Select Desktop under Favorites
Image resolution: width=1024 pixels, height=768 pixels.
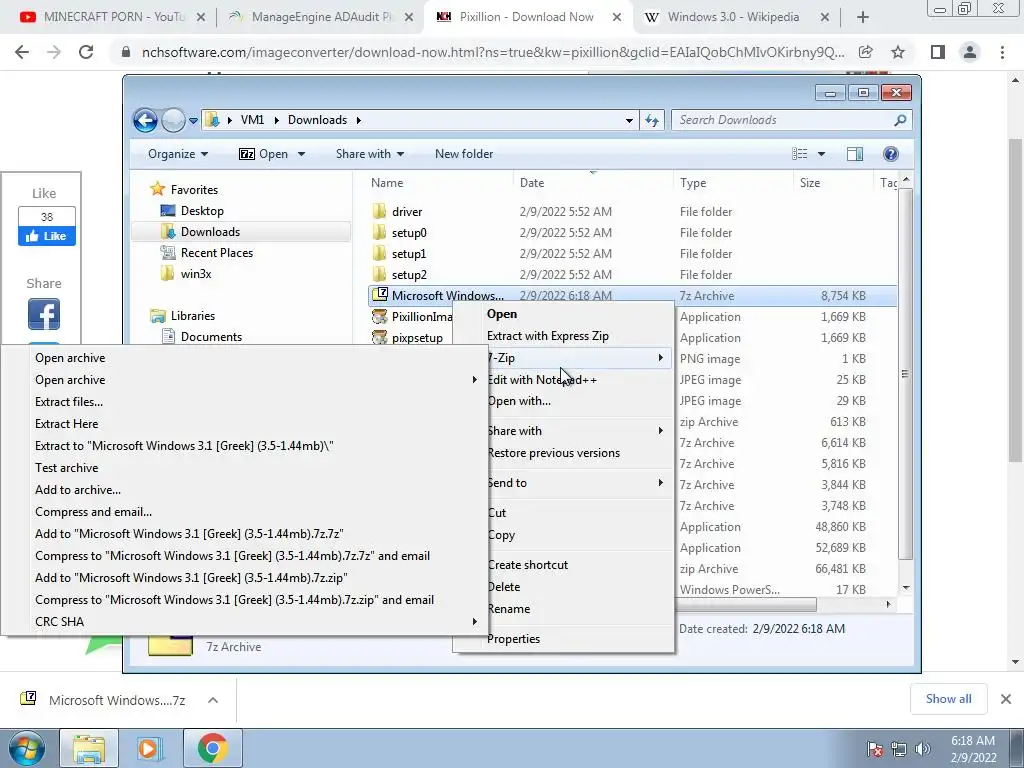(x=202, y=211)
